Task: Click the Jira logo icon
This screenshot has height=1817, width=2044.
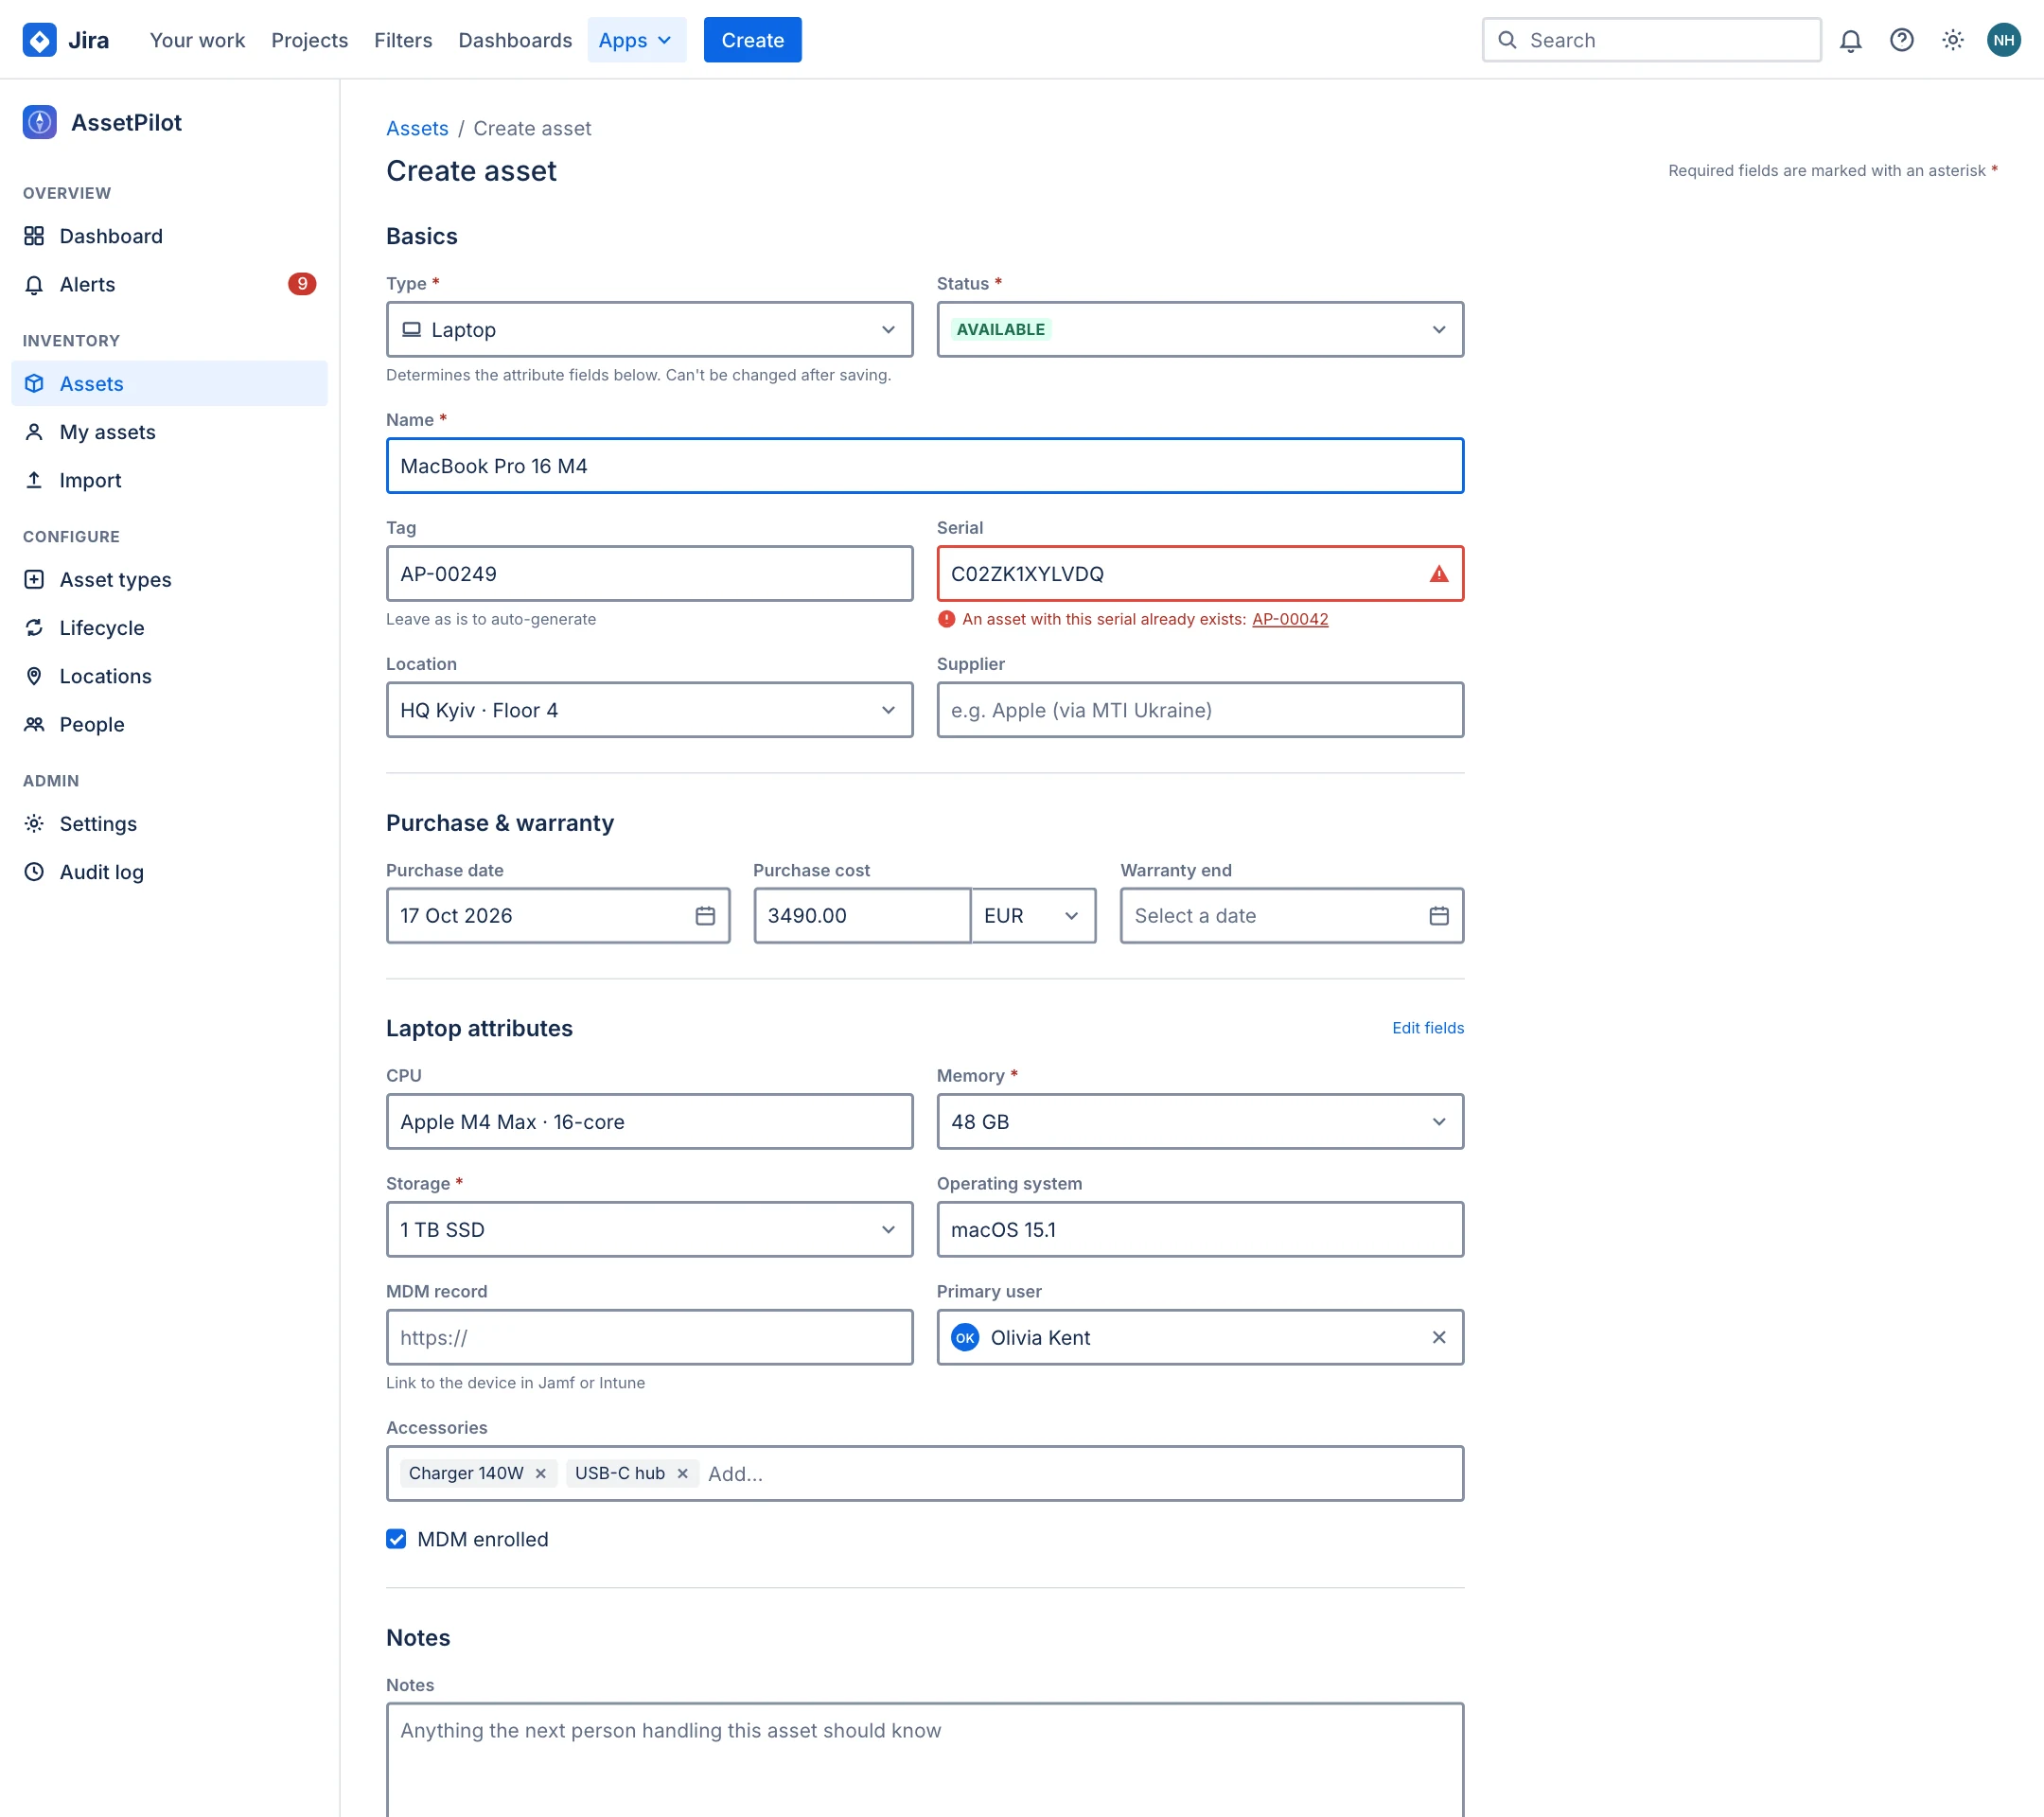Action: [39, 40]
